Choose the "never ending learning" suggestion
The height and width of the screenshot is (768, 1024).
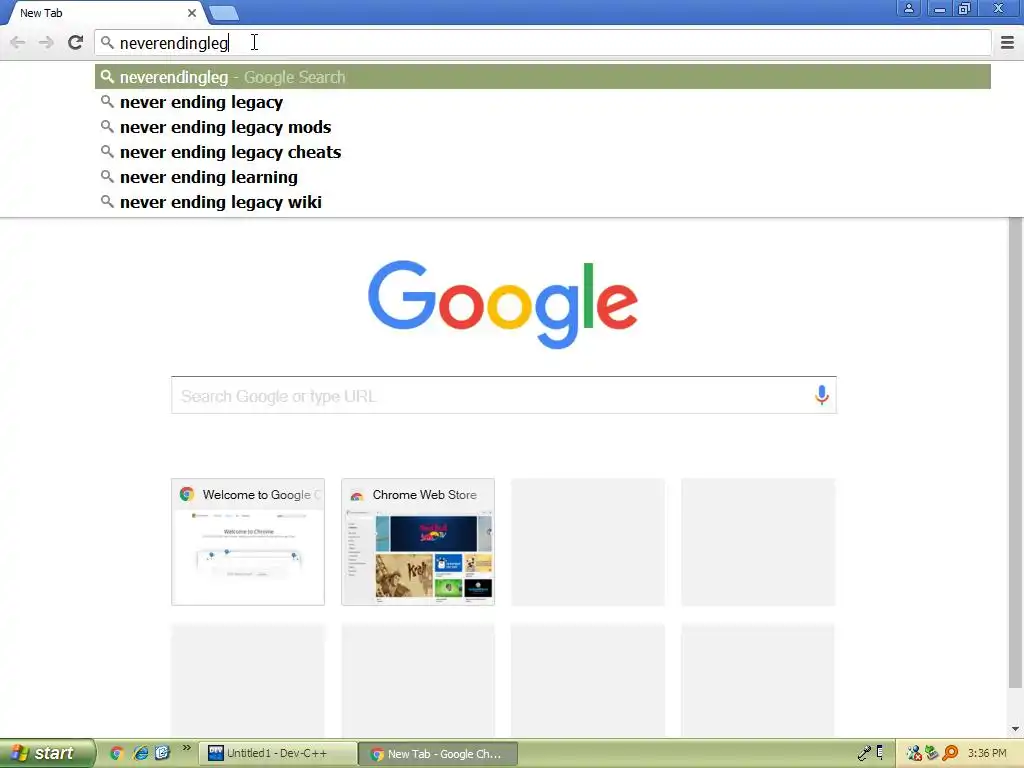pyautogui.click(x=543, y=177)
